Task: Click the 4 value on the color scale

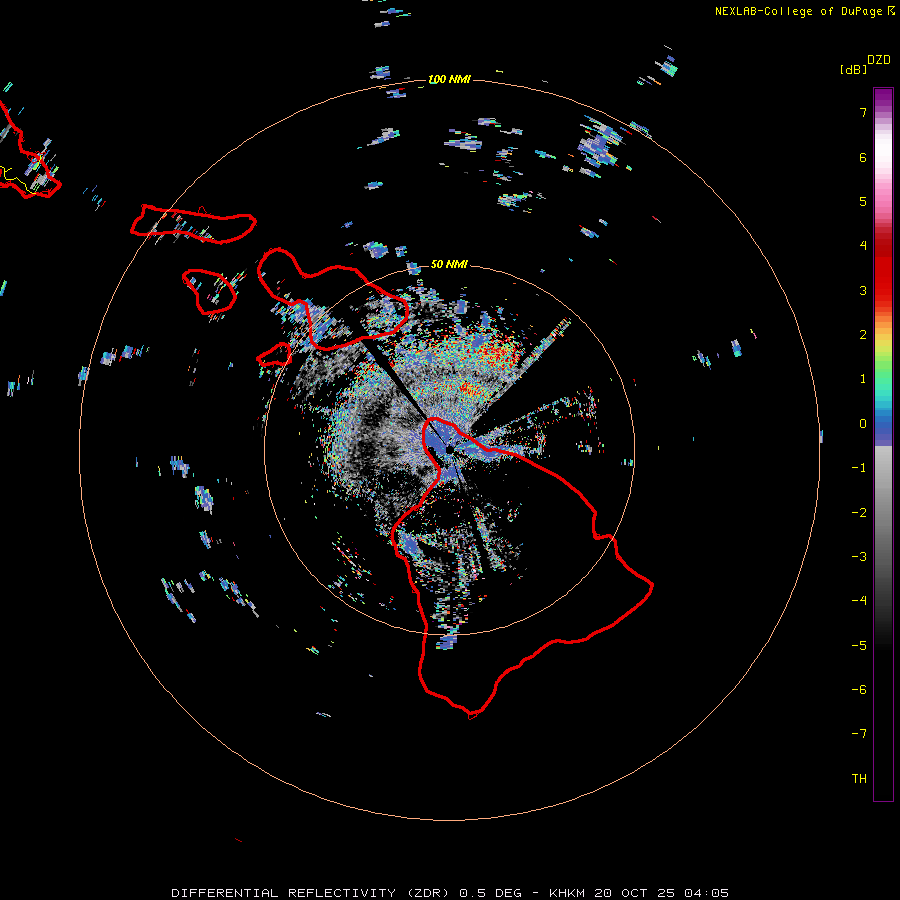Action: [x=863, y=246]
